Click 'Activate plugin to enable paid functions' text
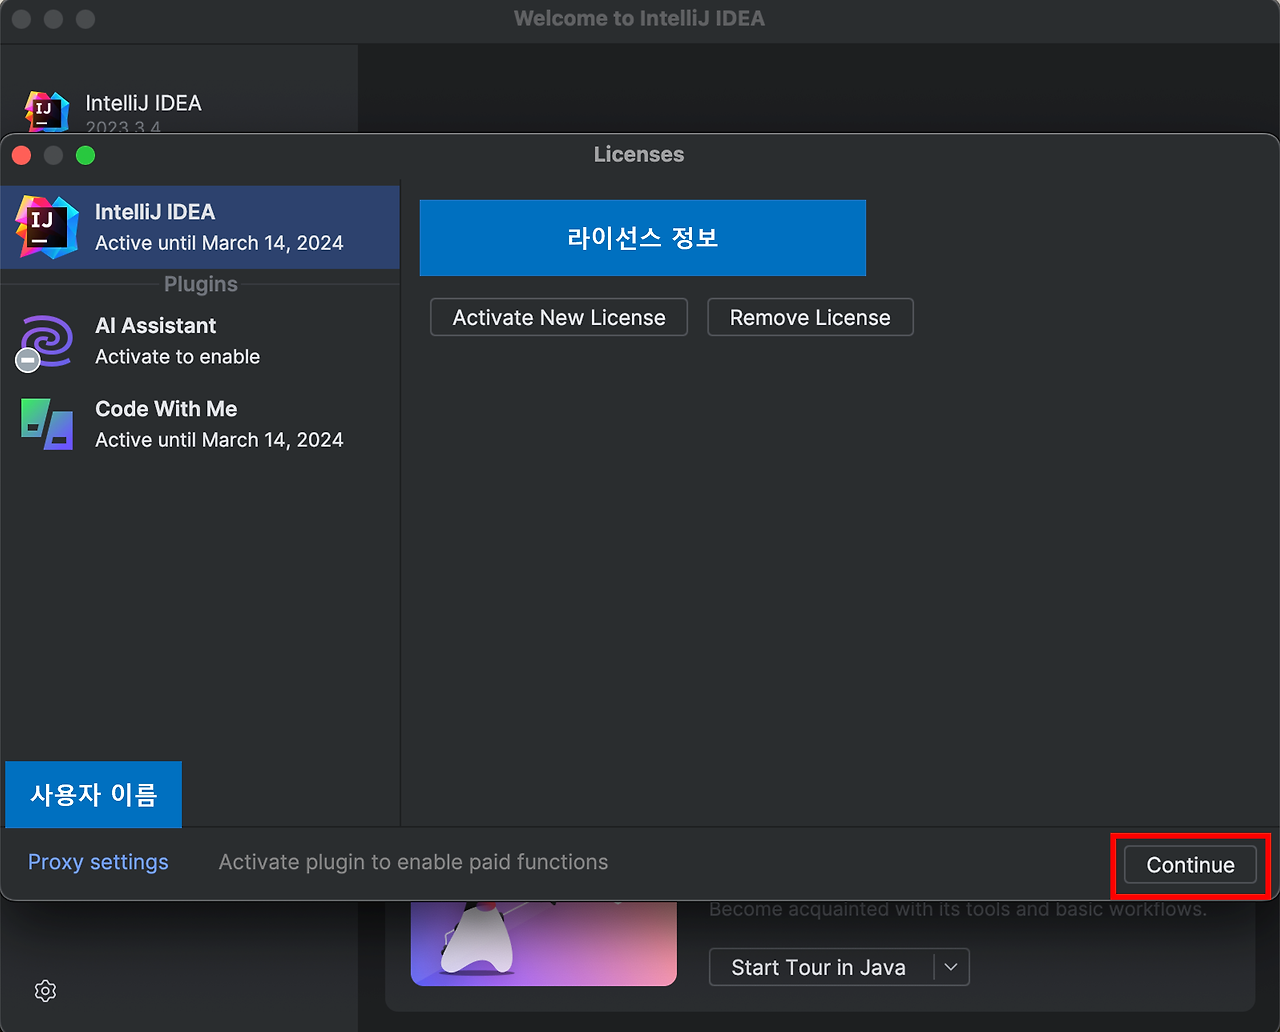This screenshot has height=1032, width=1280. (x=413, y=862)
